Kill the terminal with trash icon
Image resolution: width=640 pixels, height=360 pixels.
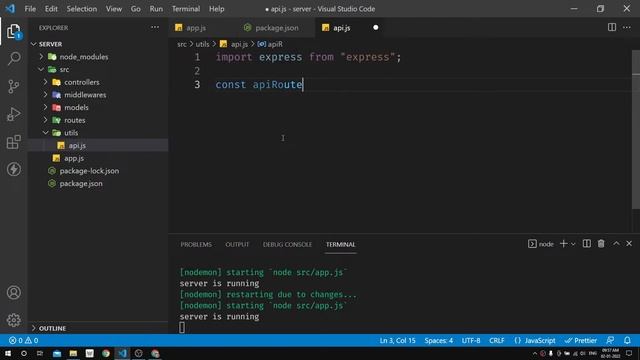(601, 244)
